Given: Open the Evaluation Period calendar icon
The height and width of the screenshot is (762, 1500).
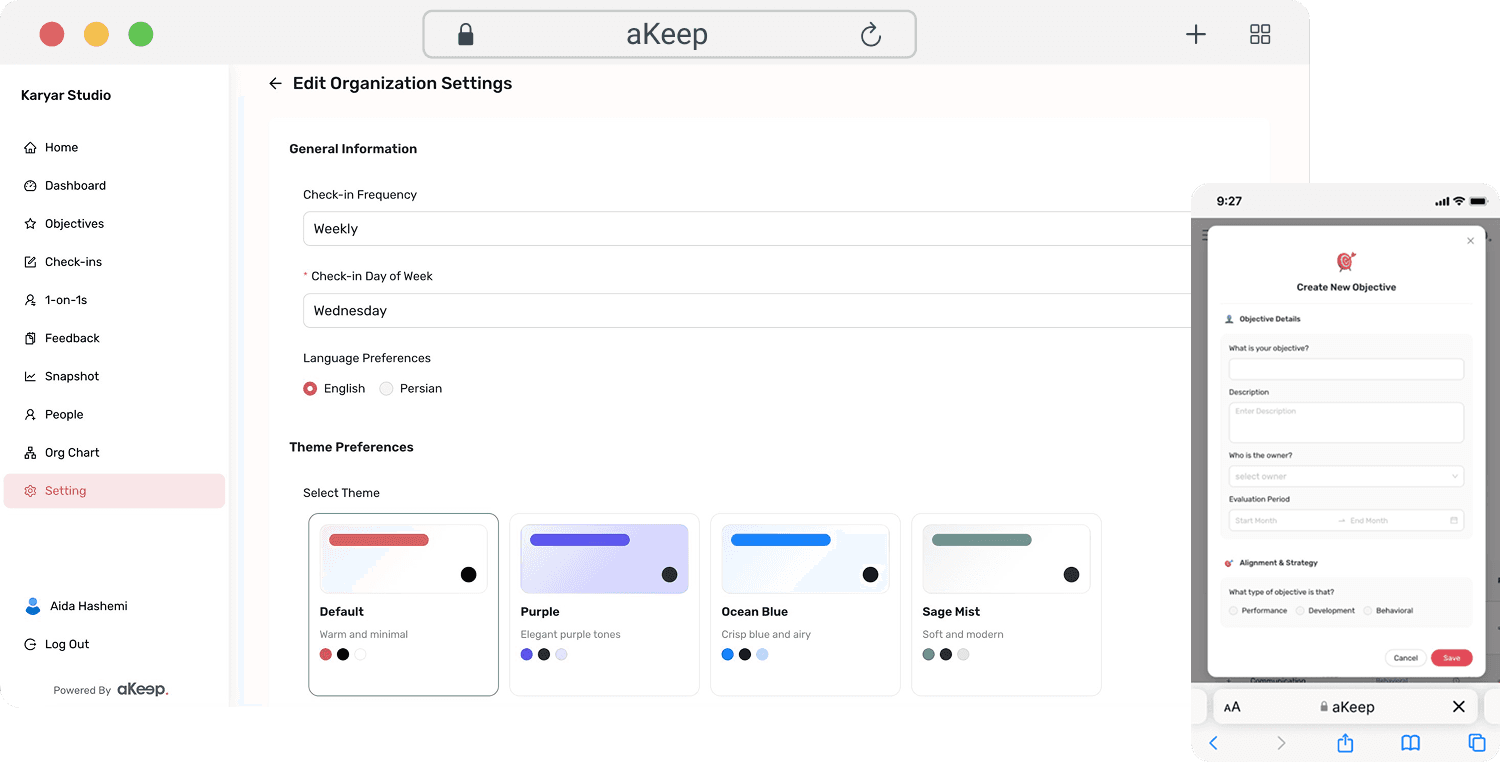Looking at the screenshot, I should click(1454, 521).
